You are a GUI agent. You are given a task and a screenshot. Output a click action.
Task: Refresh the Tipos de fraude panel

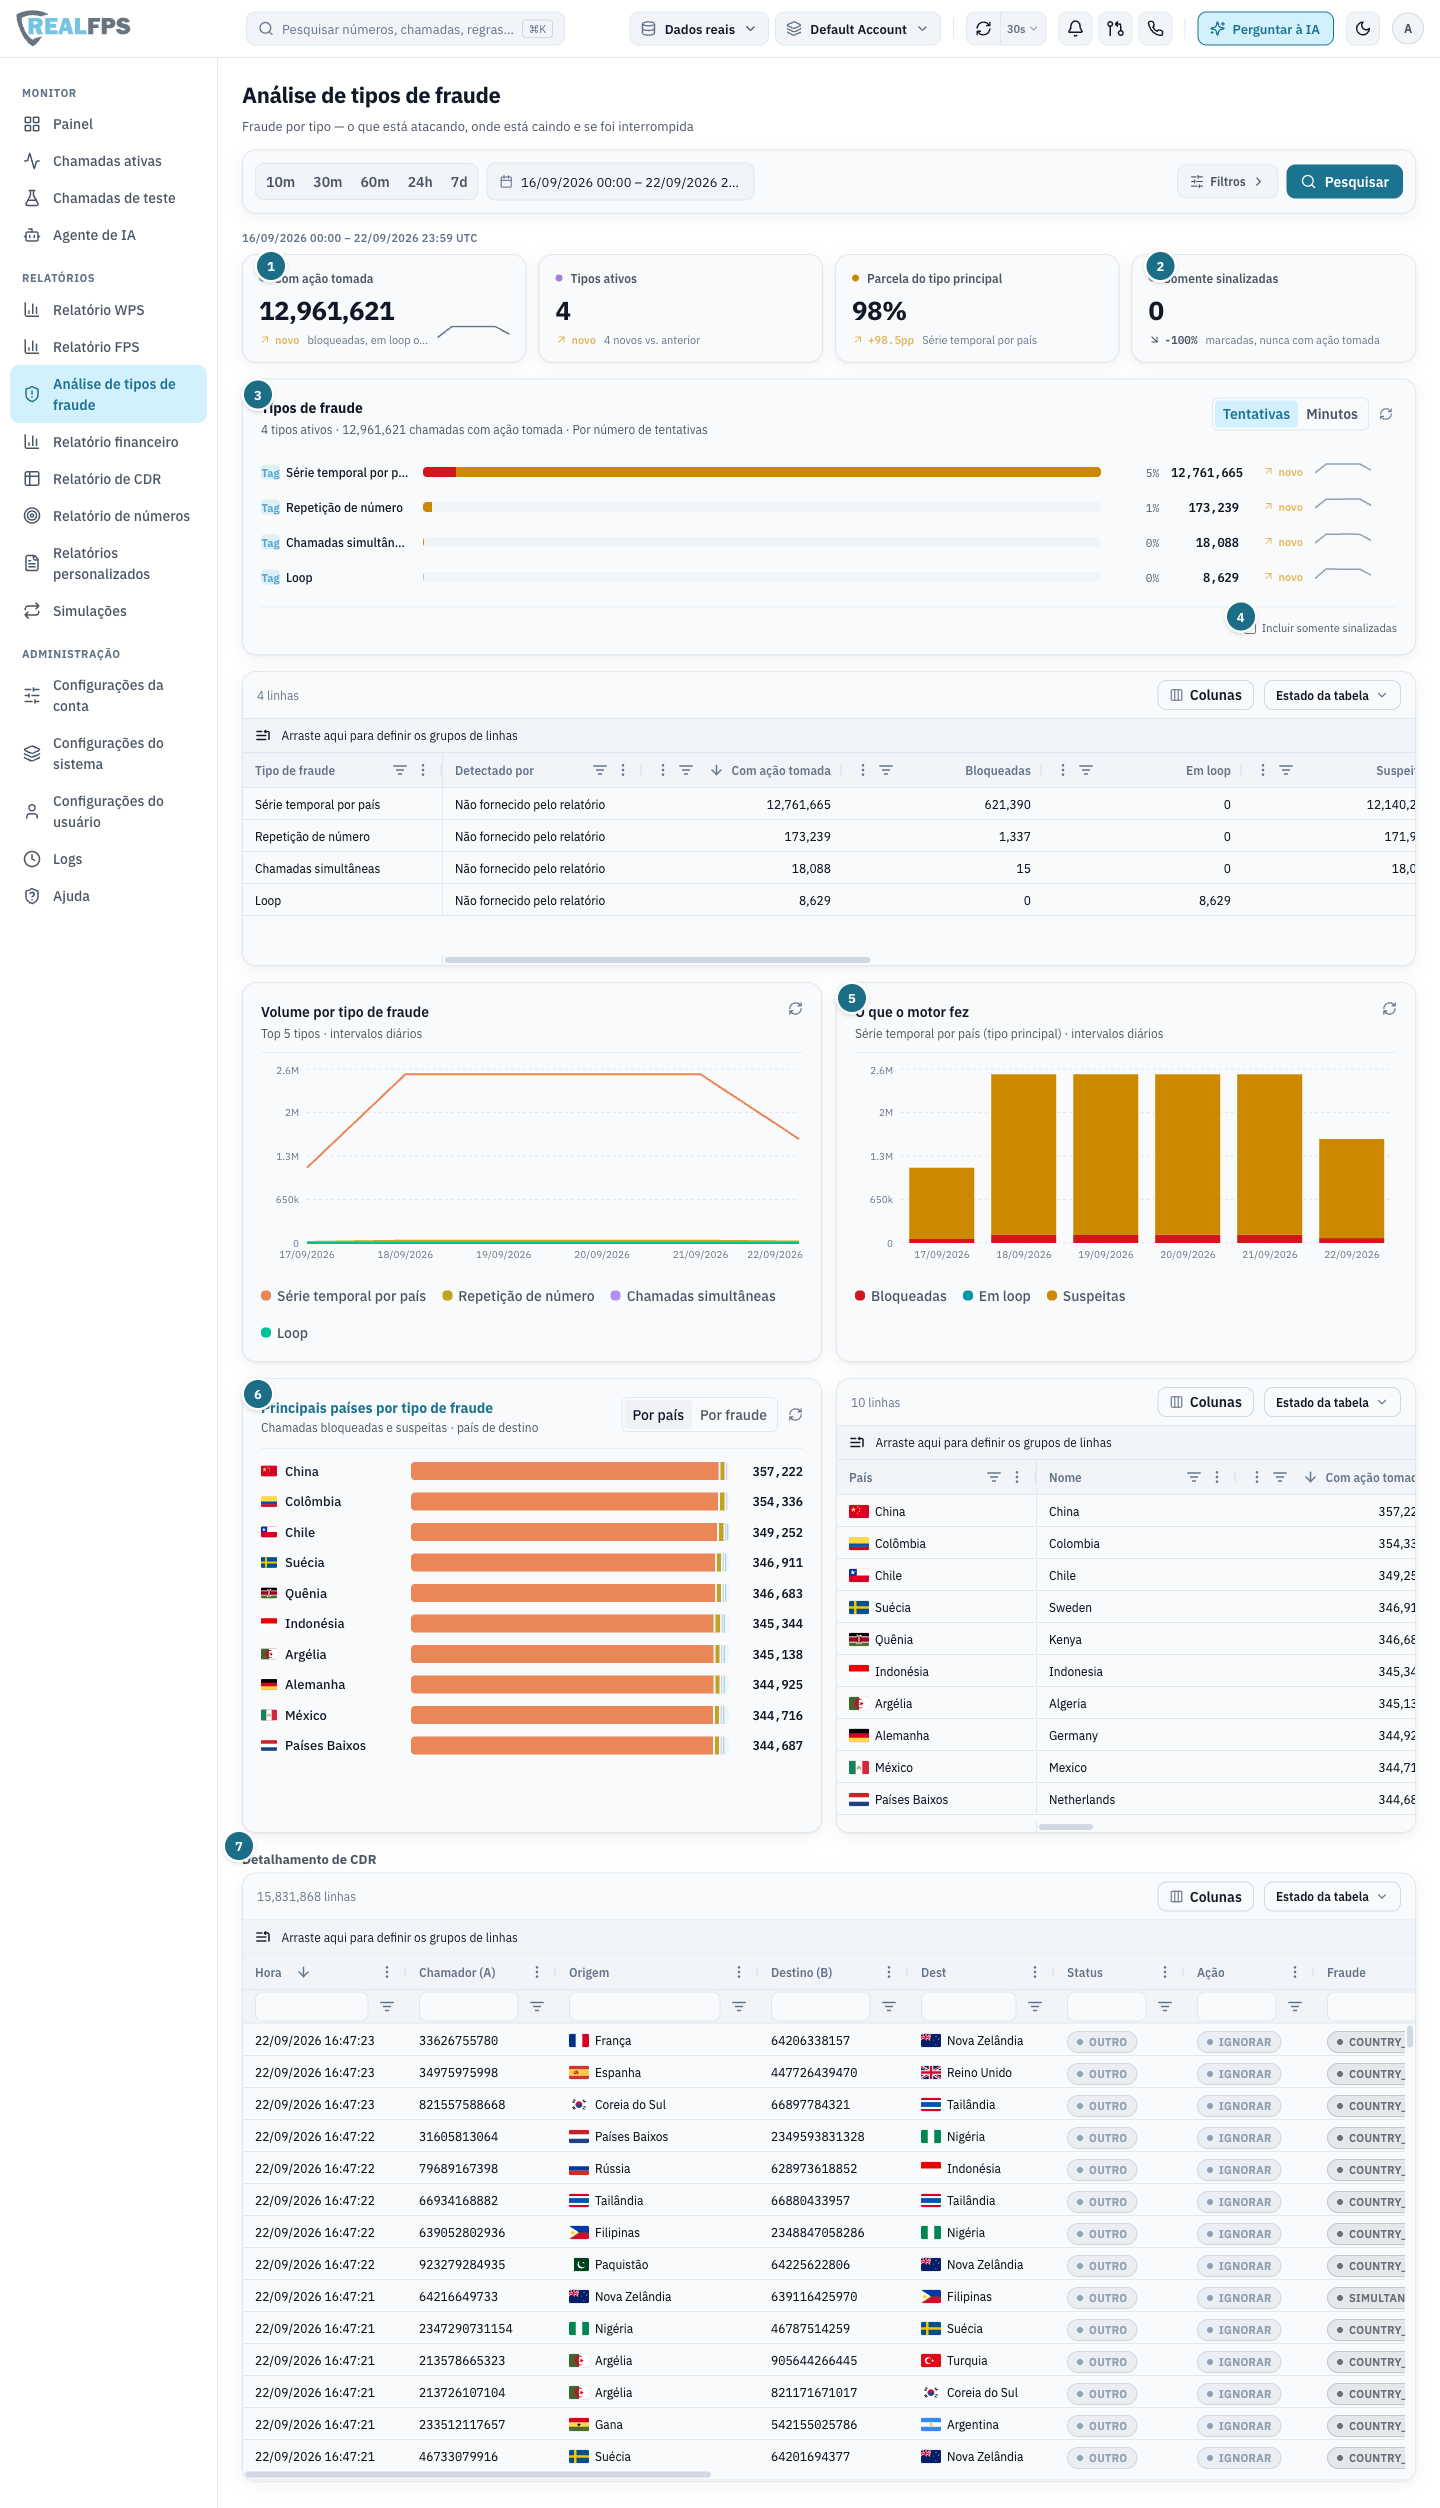[x=1386, y=414]
